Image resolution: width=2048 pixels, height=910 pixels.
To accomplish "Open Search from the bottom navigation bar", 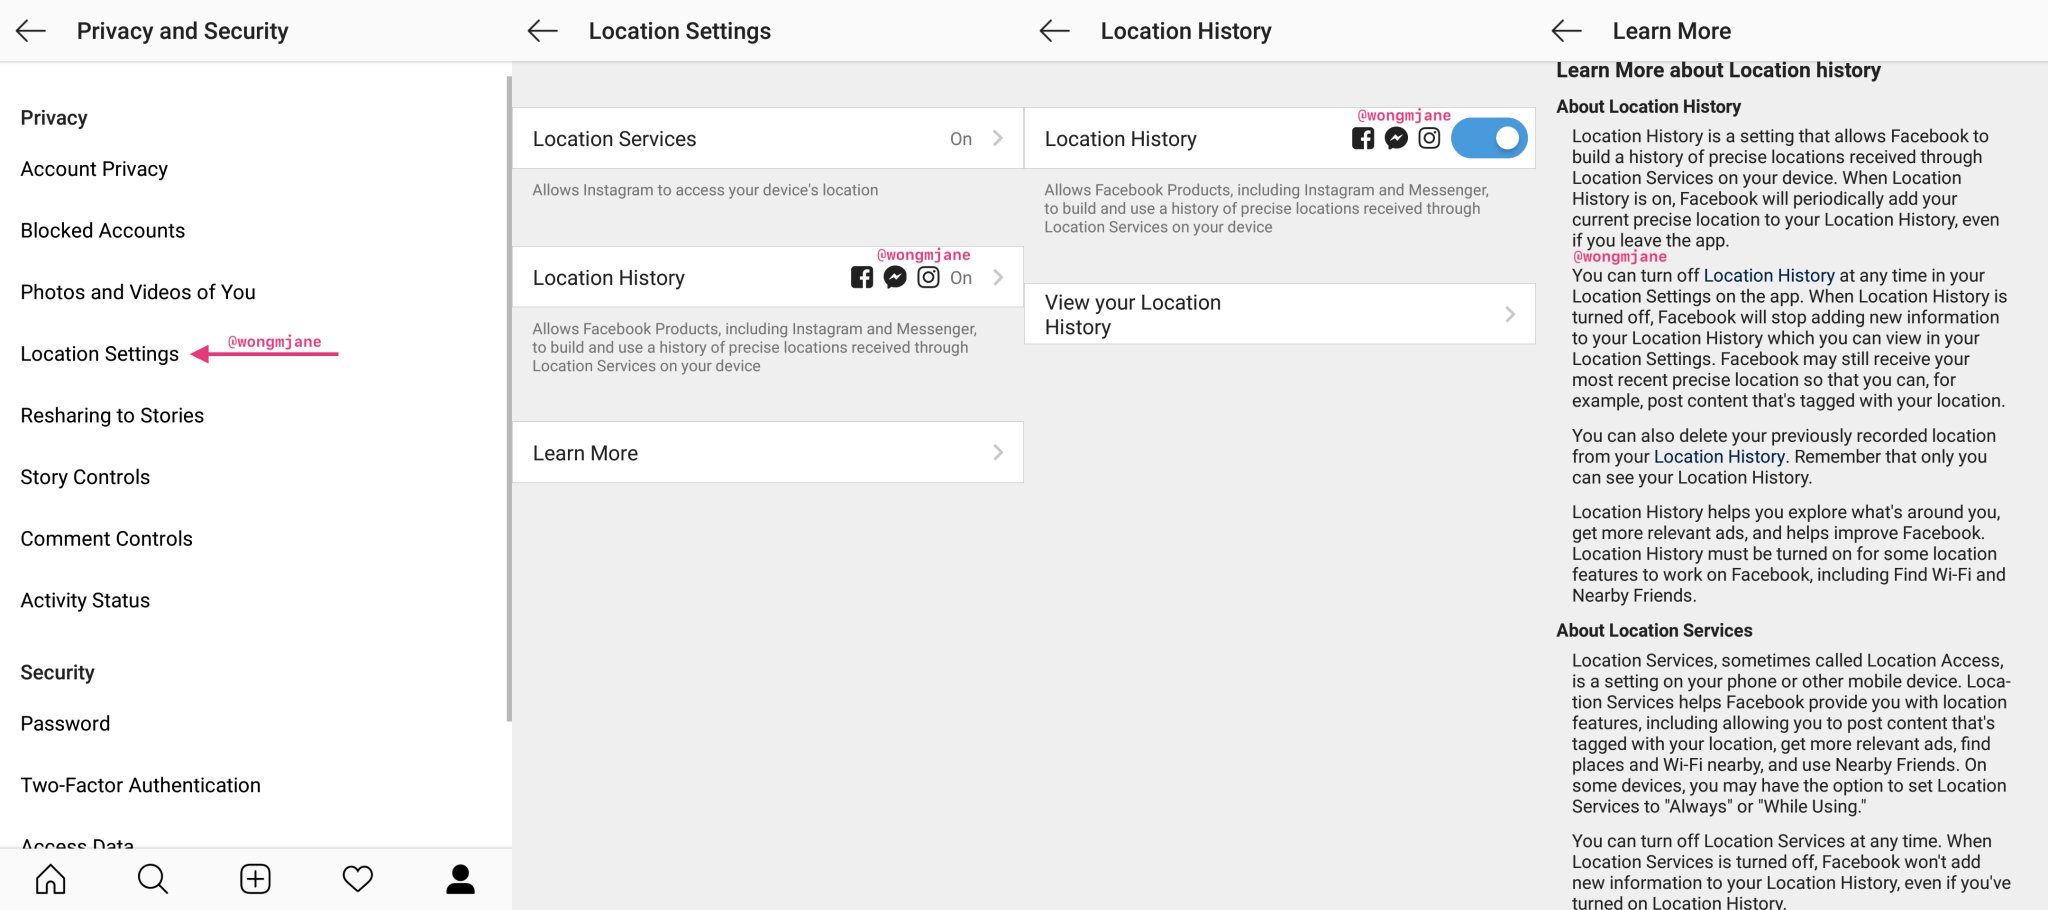I will [x=153, y=879].
